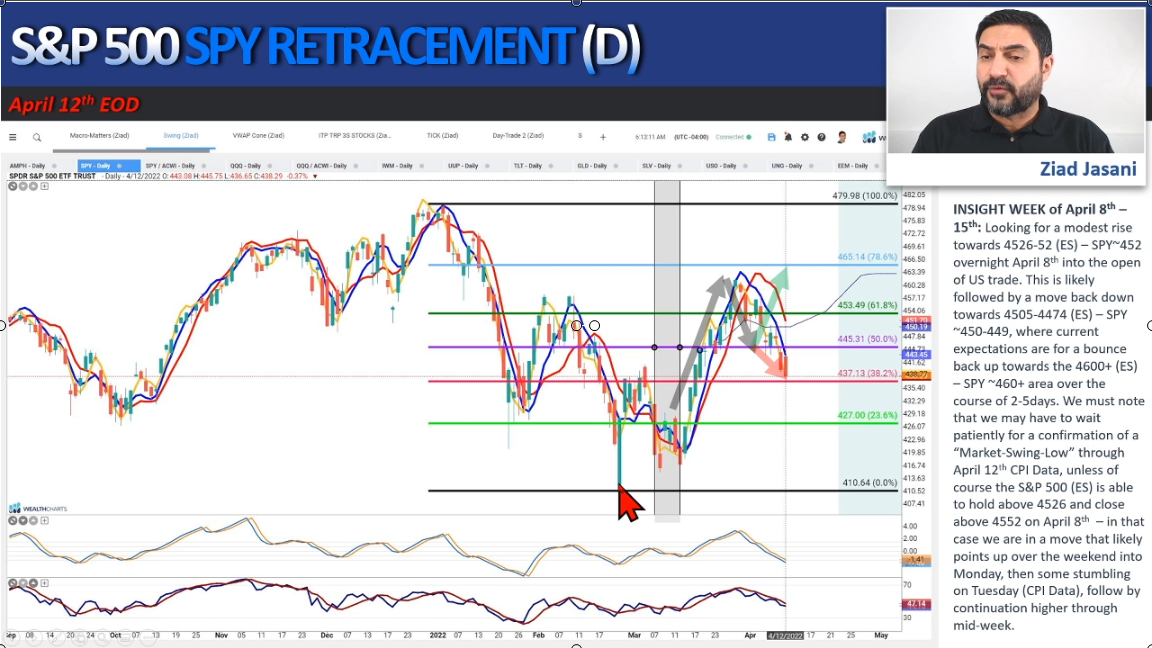This screenshot has width=1152, height=648.
Task: Open the VWAP Cone (Ziad) tab
Action: click(259, 136)
